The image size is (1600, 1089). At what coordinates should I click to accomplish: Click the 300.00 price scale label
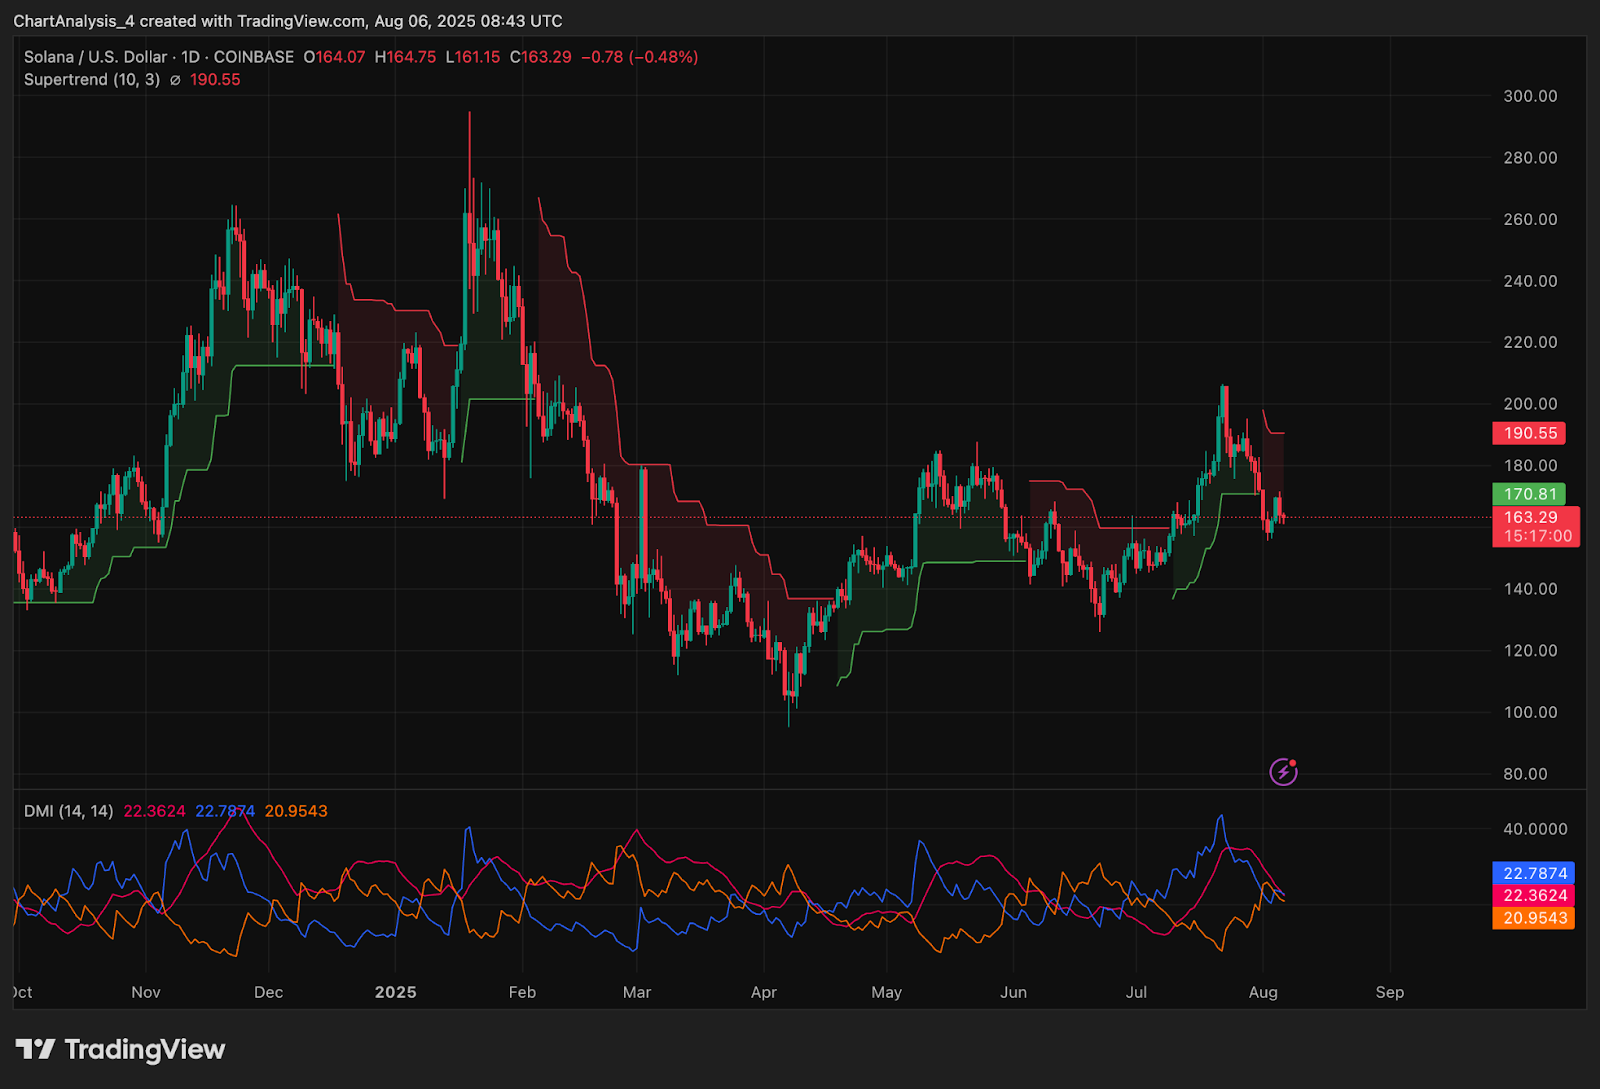(1530, 96)
